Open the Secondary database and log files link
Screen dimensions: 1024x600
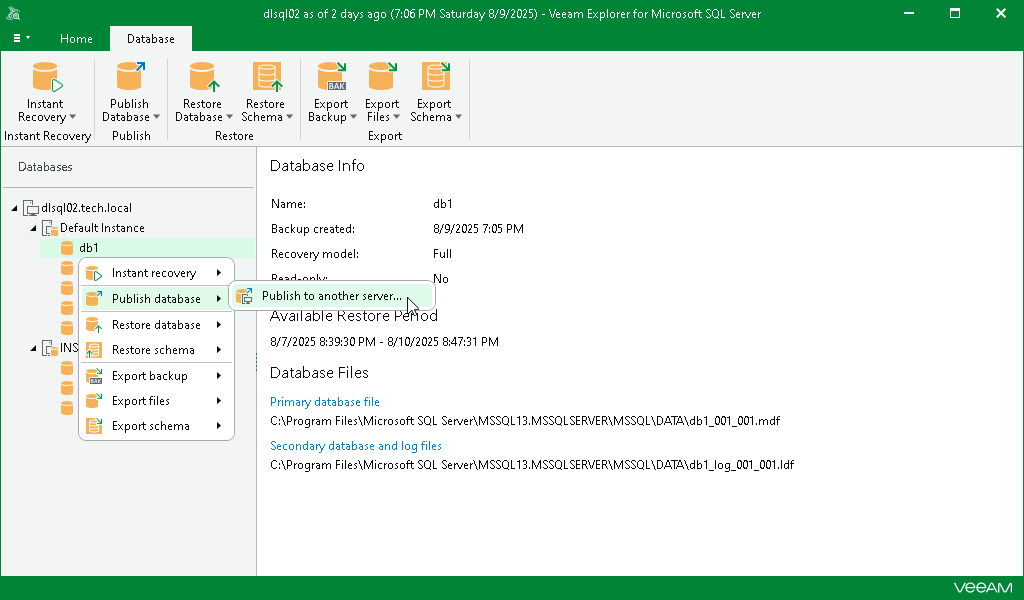coord(356,446)
